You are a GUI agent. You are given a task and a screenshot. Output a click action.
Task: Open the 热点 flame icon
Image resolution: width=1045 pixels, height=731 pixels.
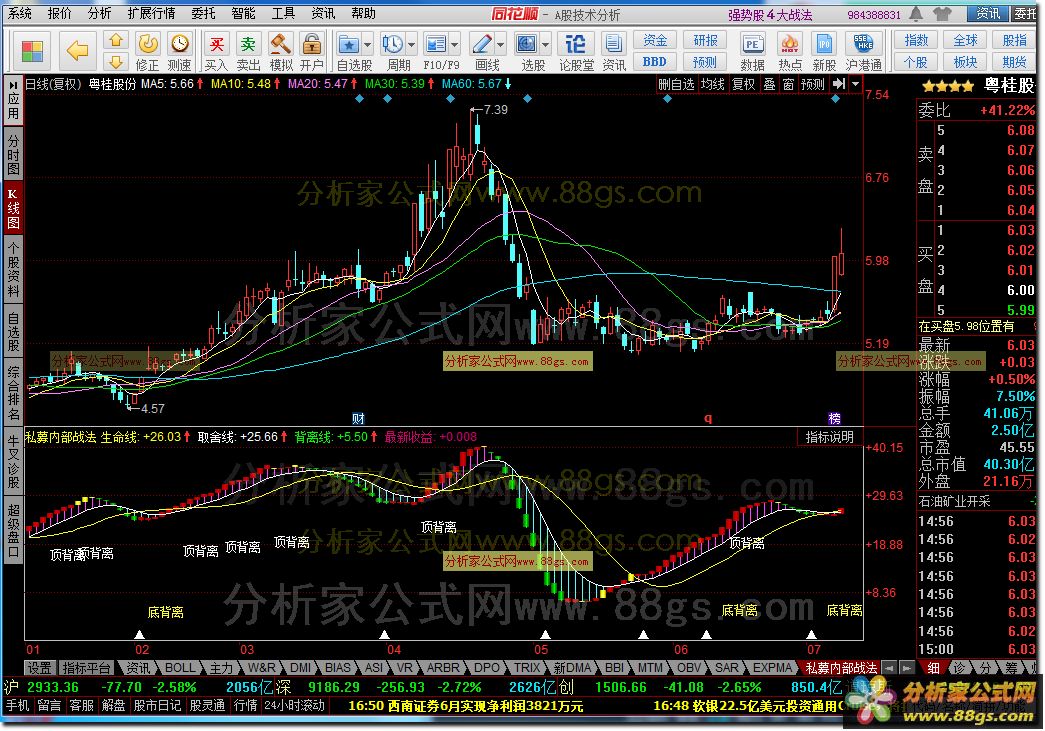pyautogui.click(x=790, y=44)
